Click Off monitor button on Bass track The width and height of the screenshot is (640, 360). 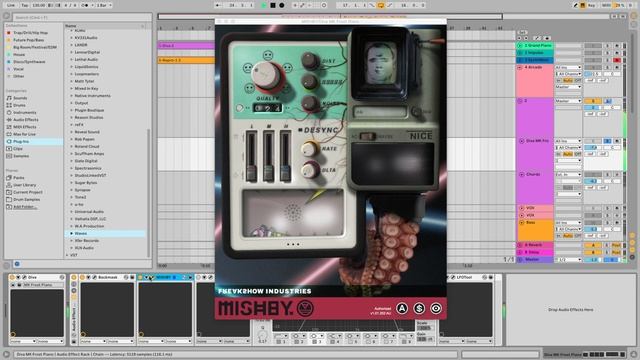click(x=578, y=236)
